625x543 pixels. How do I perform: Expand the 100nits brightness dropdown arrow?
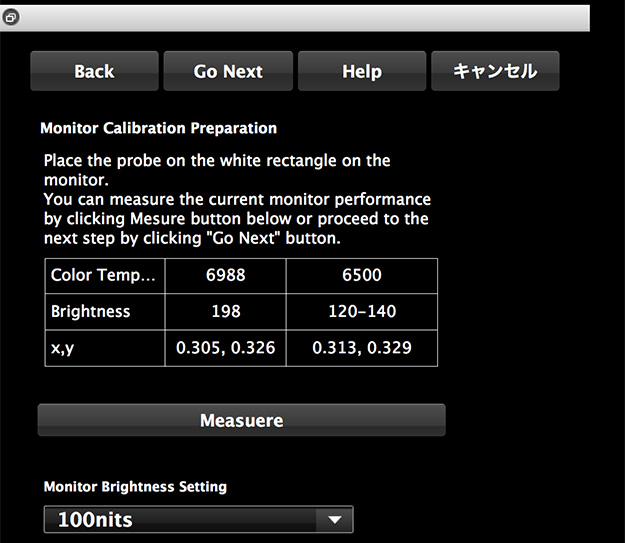[334, 519]
